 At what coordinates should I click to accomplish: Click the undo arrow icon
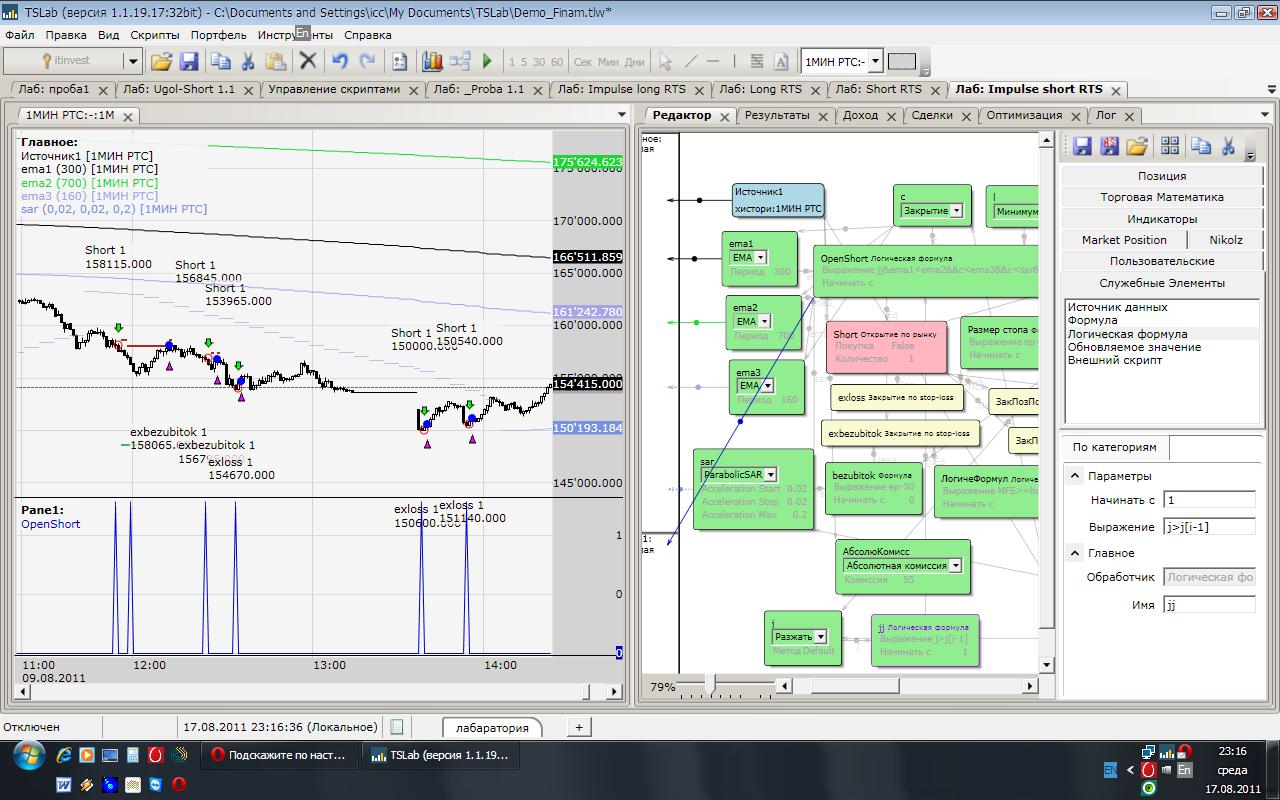[340, 61]
